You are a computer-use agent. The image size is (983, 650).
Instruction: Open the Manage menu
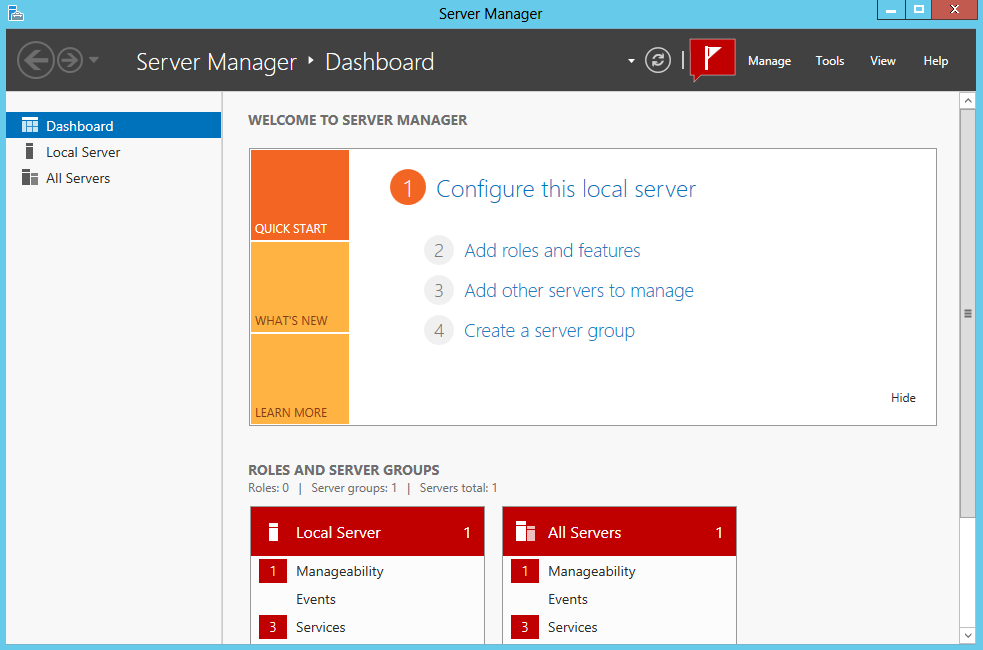coord(769,61)
